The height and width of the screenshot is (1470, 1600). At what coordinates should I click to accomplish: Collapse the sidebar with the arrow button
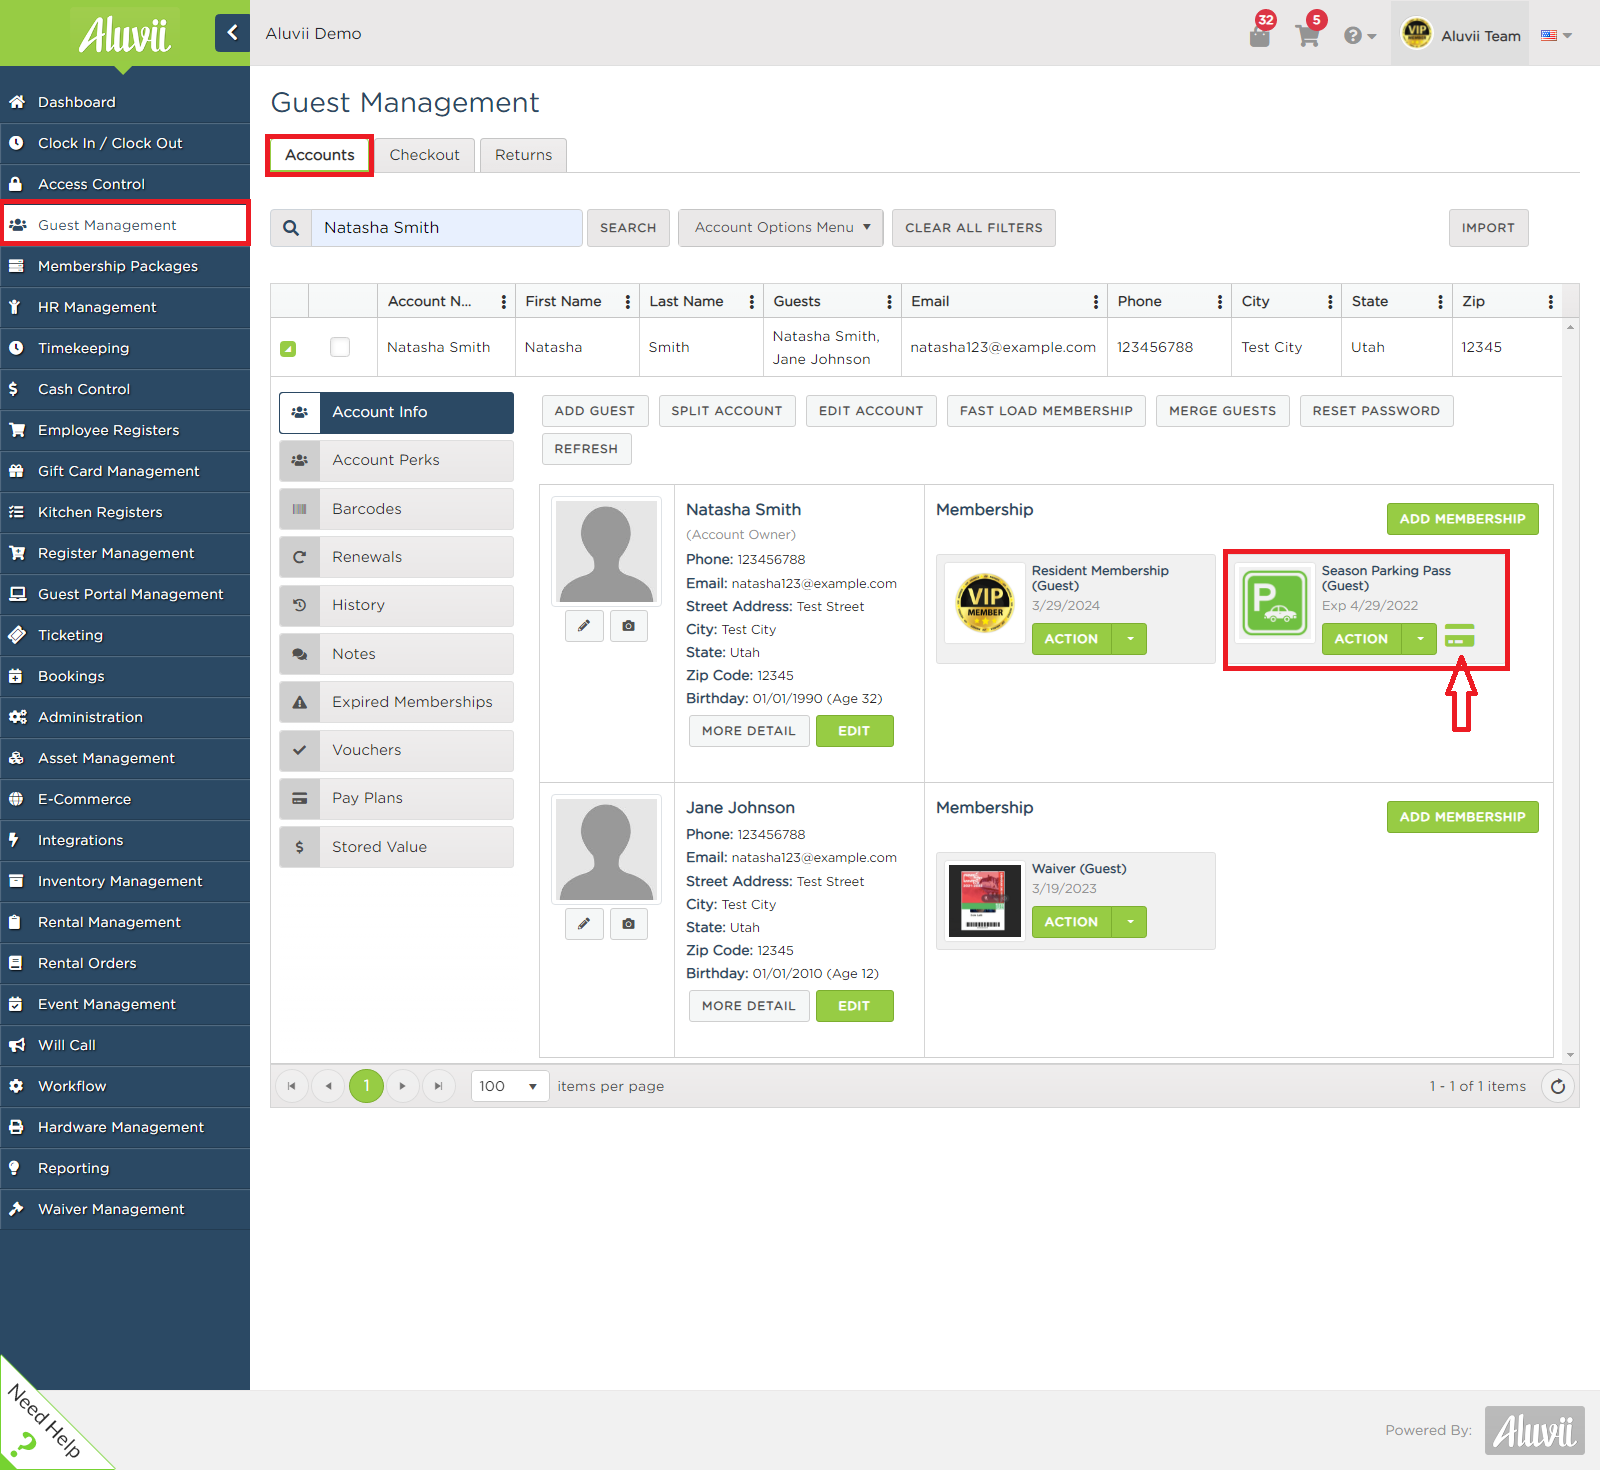pyautogui.click(x=232, y=32)
